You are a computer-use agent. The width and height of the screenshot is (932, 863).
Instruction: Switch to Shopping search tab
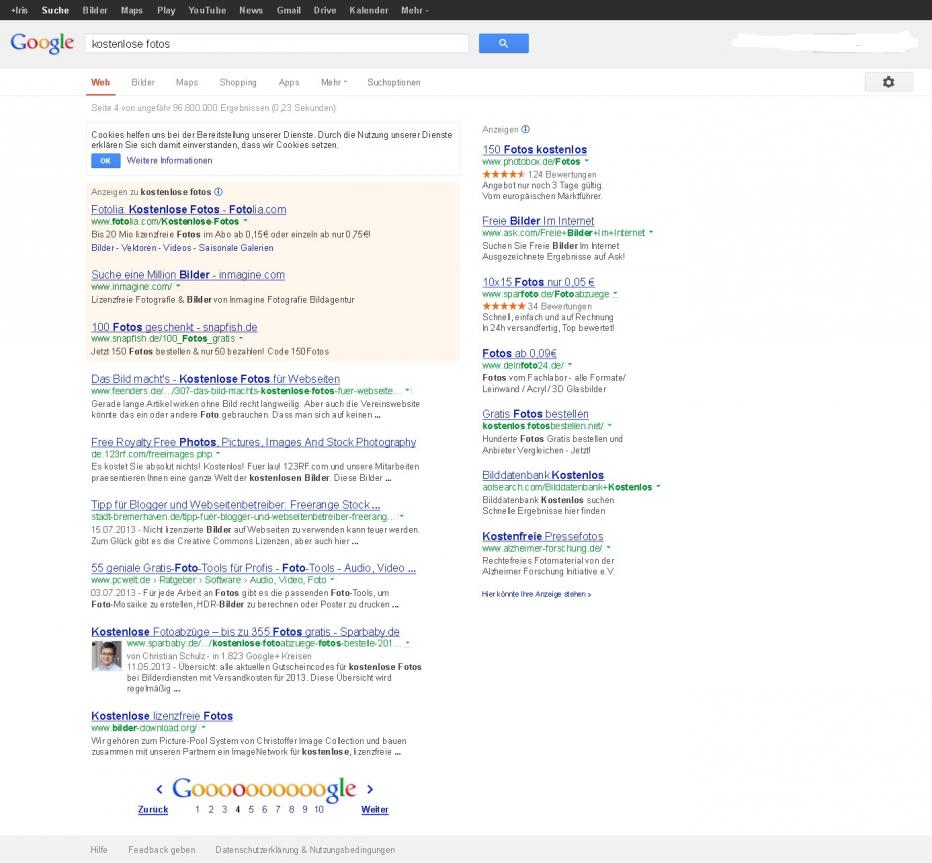(x=238, y=83)
